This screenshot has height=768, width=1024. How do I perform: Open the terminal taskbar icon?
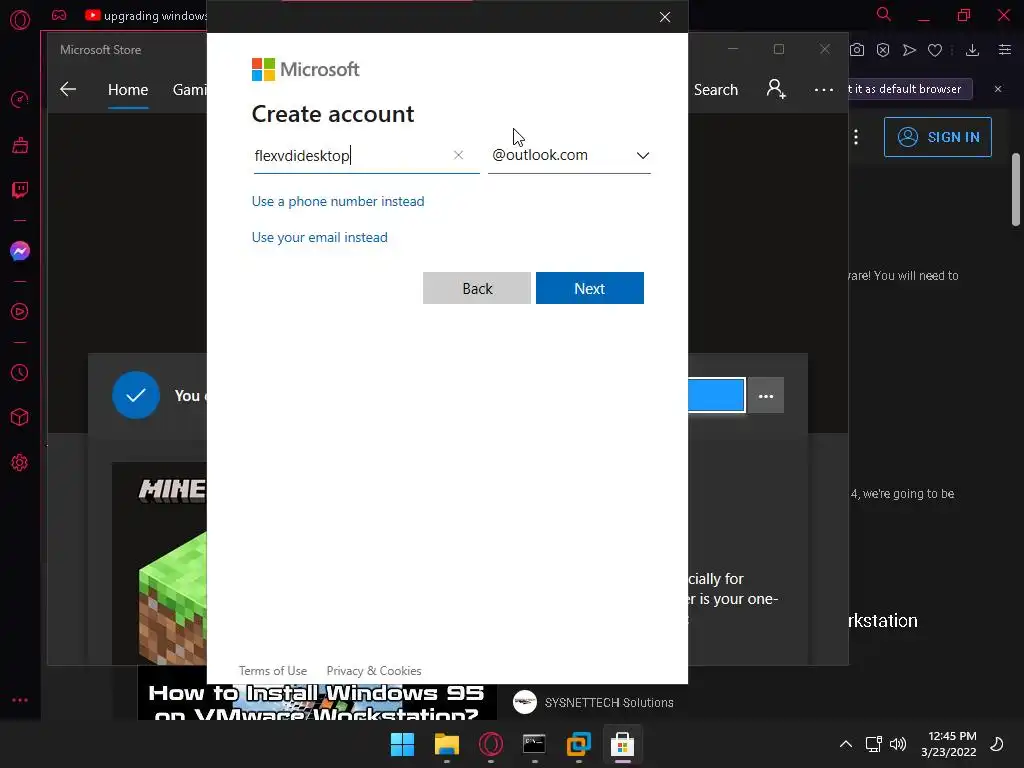point(534,744)
